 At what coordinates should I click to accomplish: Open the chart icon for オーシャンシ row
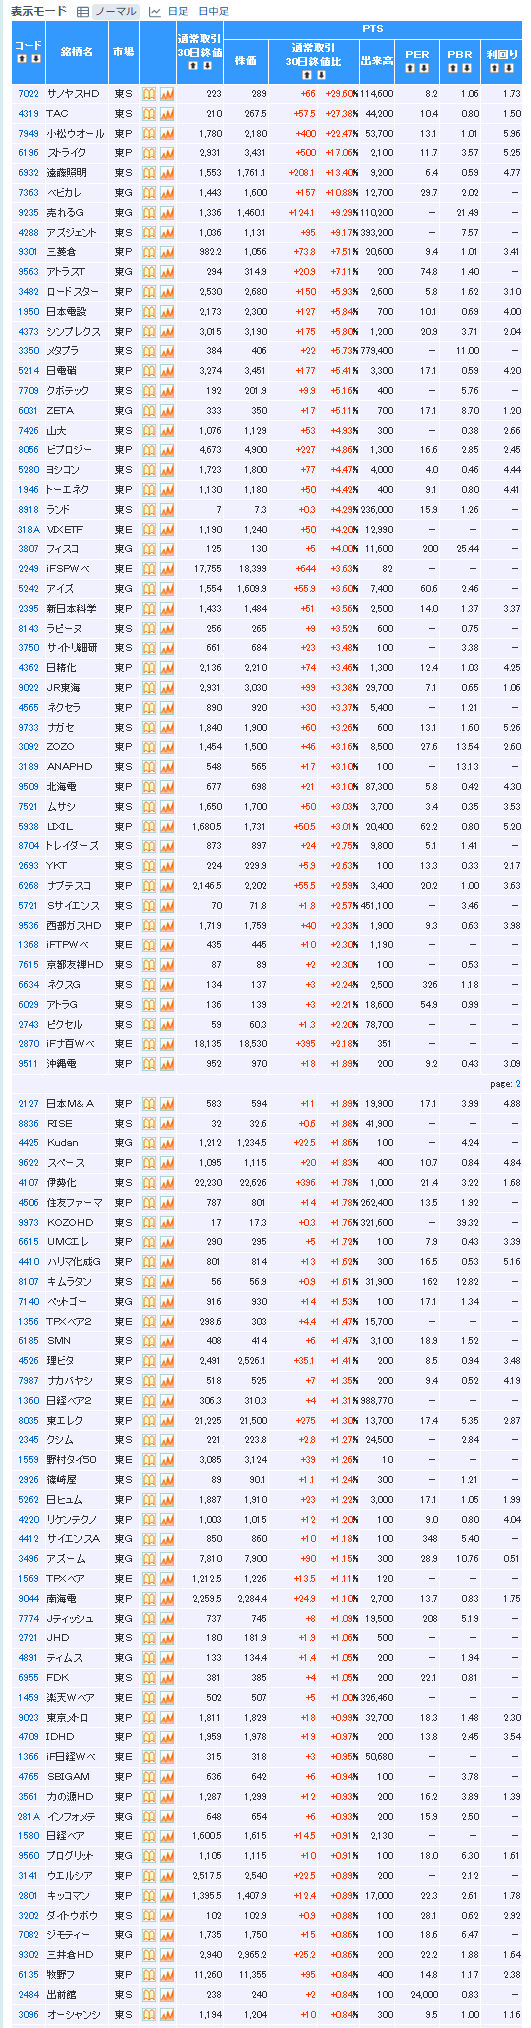[167, 2014]
